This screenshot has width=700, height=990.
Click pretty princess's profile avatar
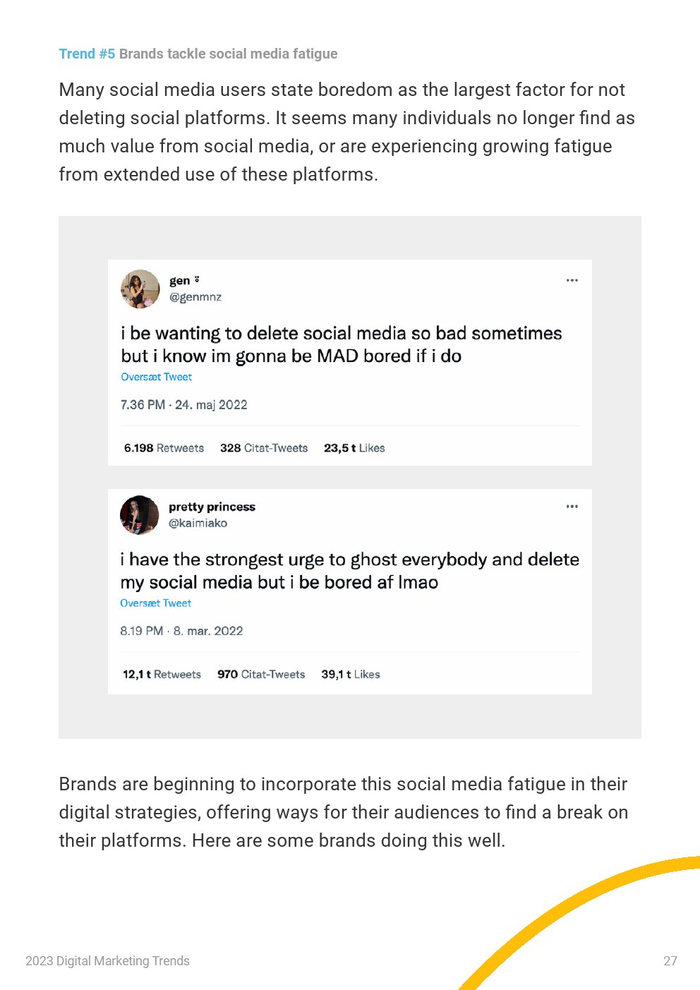pos(140,515)
